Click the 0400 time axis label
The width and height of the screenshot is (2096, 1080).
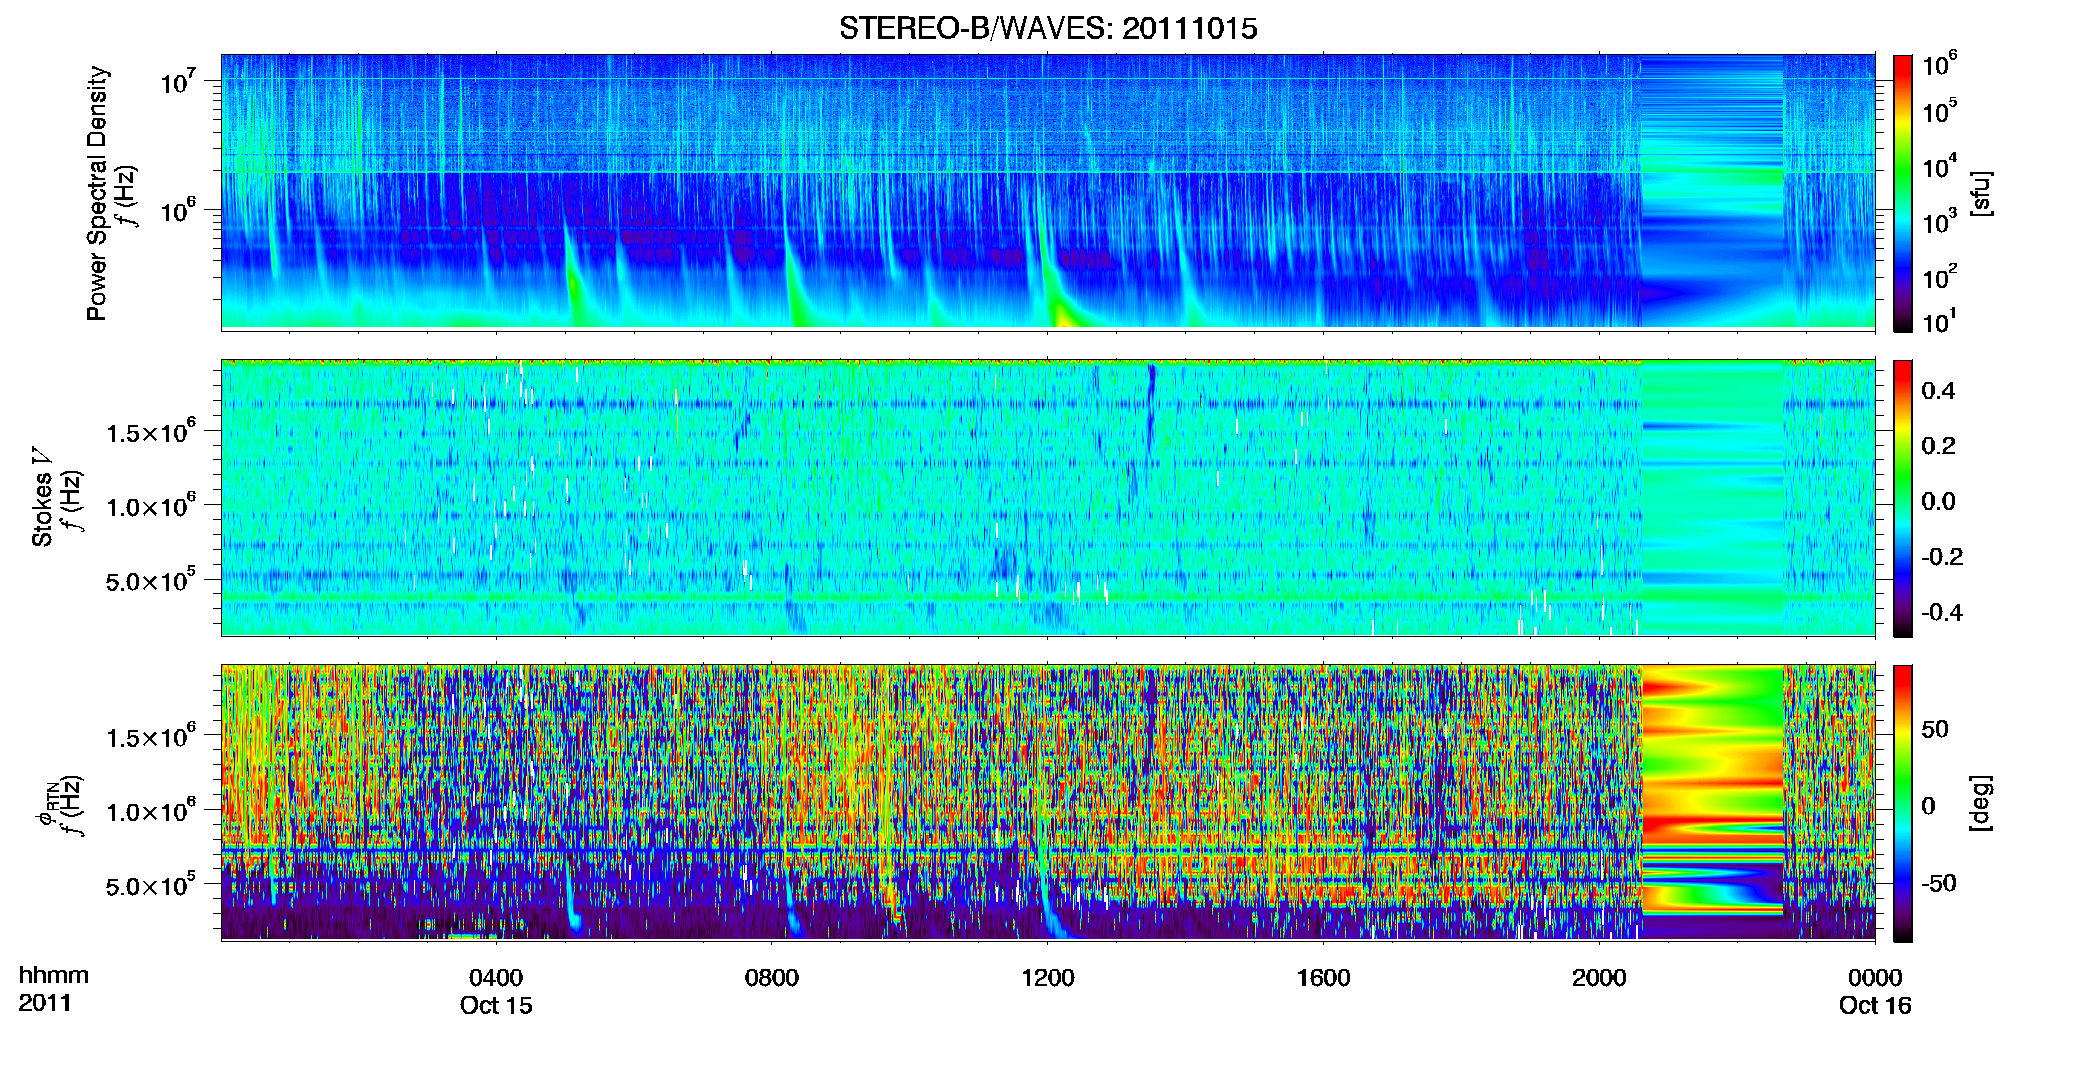click(x=496, y=977)
